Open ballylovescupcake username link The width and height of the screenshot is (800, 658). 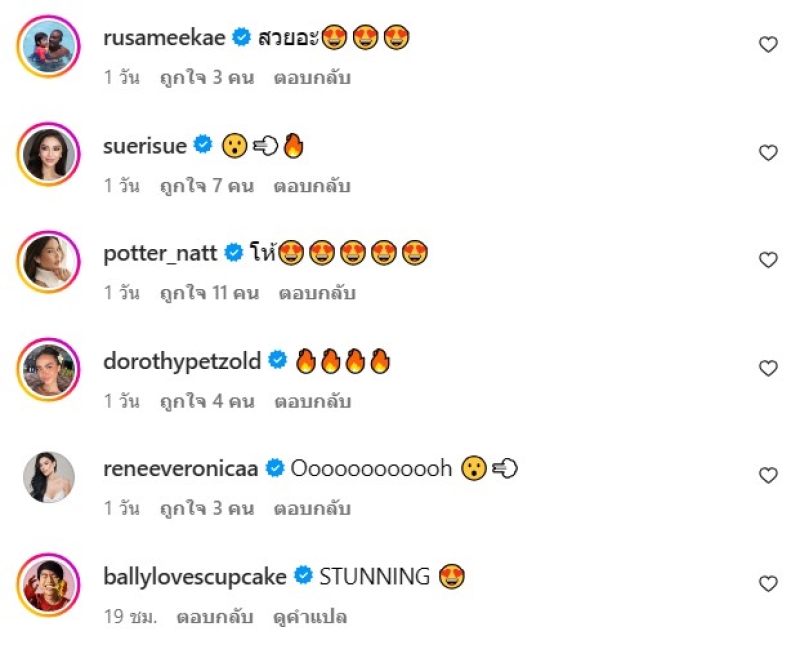(195, 577)
